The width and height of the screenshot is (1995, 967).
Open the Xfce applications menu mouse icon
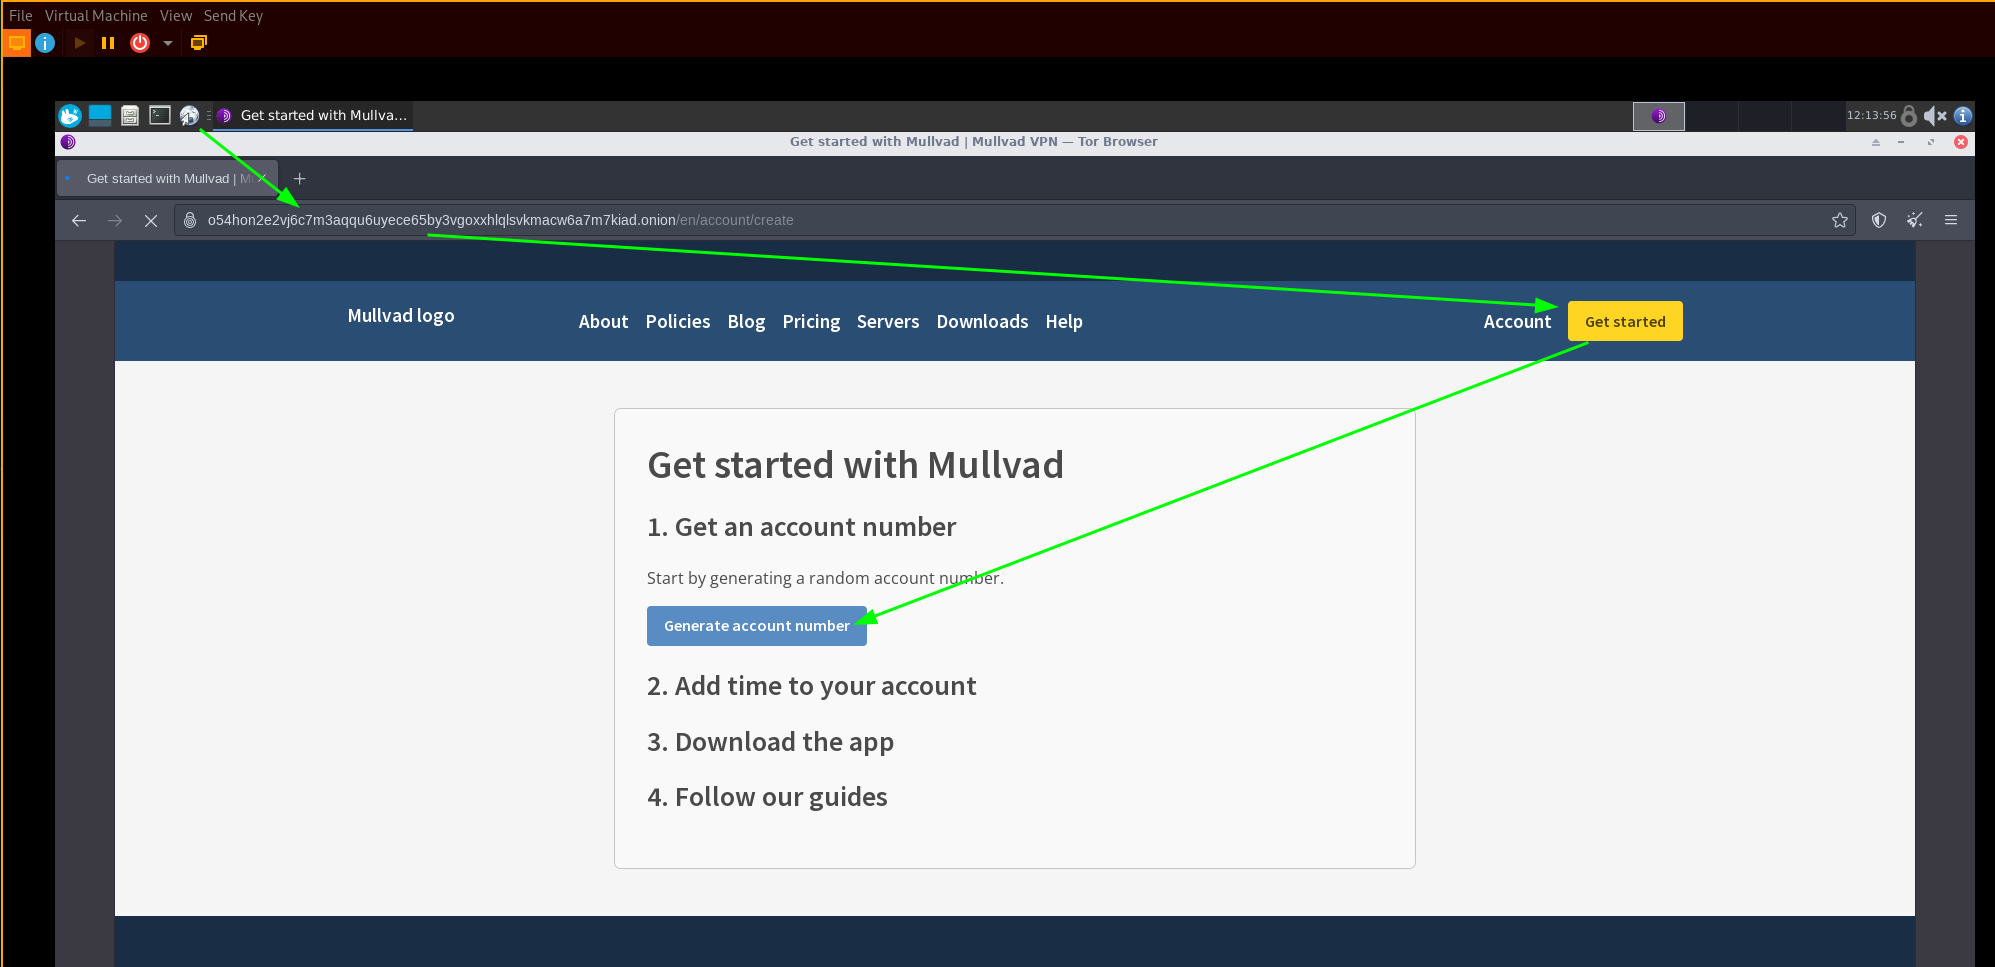[x=69, y=115]
